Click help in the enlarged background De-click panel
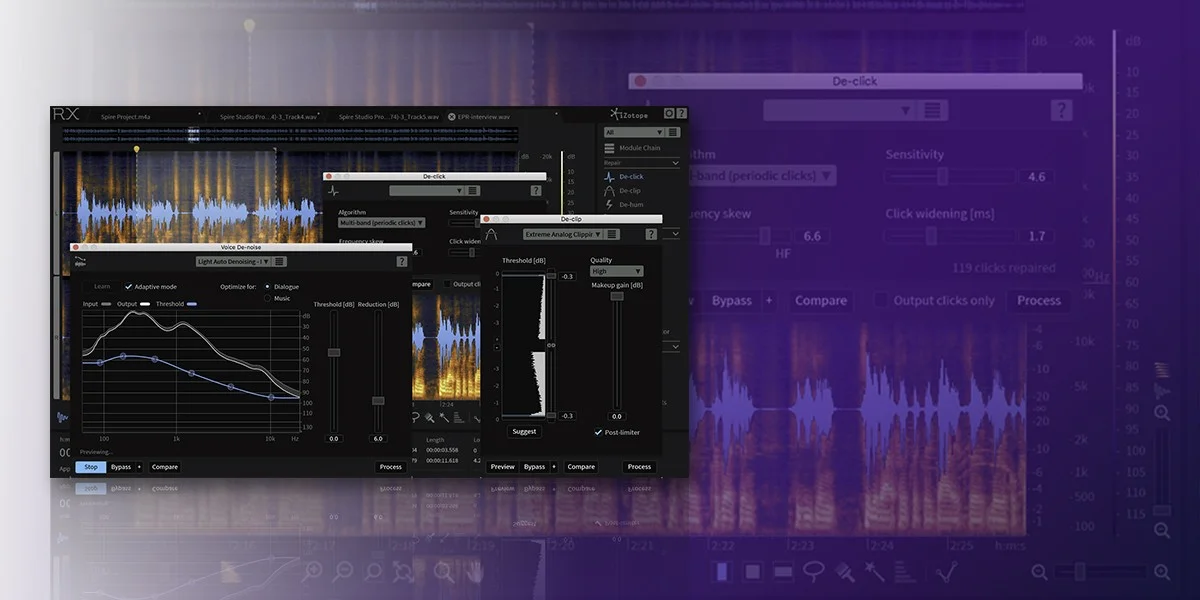1200x600 pixels. click(1061, 110)
